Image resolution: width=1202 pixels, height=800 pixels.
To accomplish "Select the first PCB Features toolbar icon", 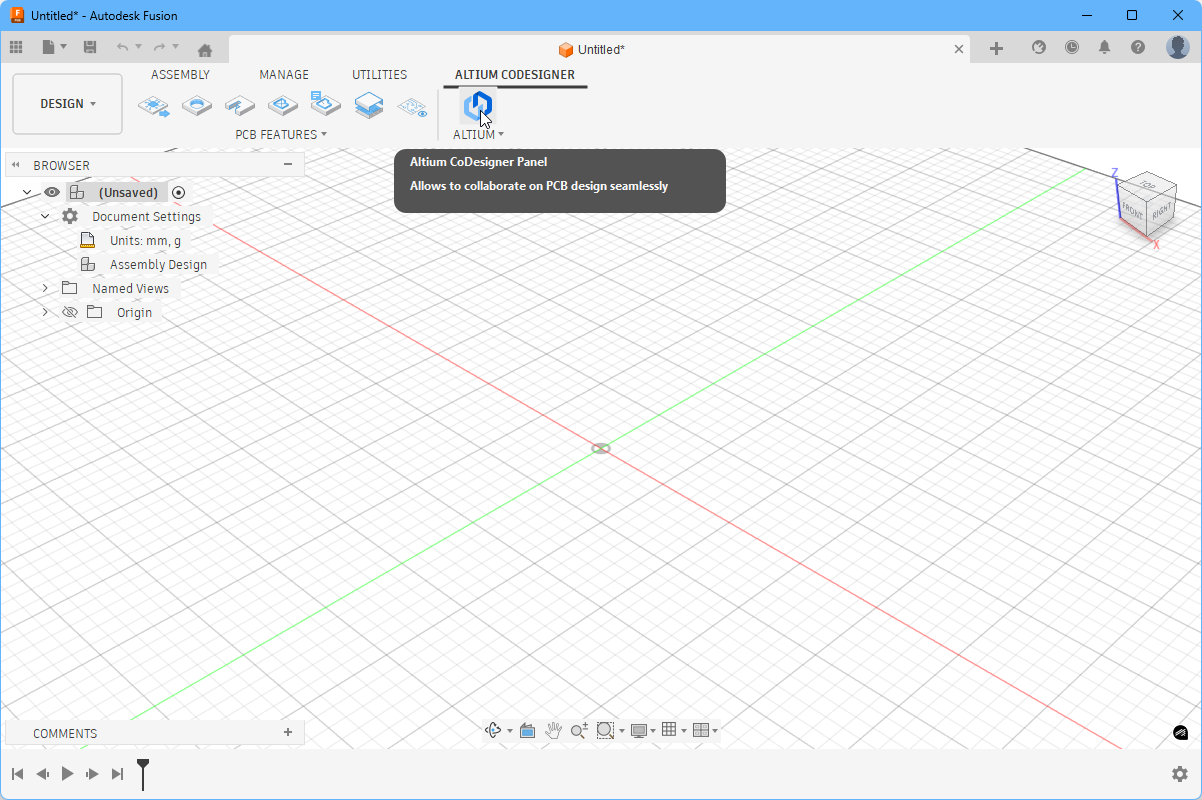I will click(154, 105).
